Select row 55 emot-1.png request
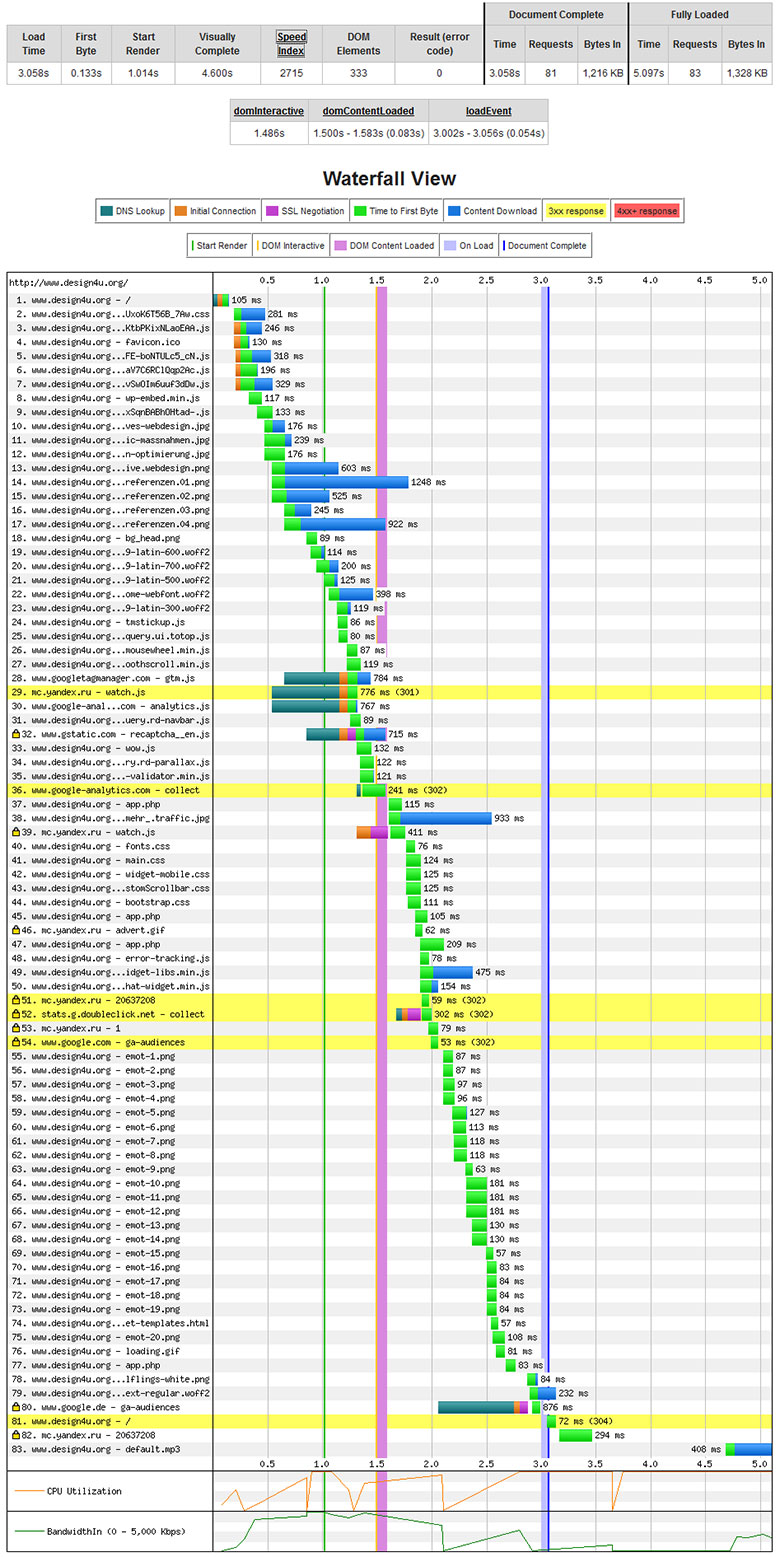Image resolution: width=780 pixels, height=1557 pixels. tap(93, 1056)
